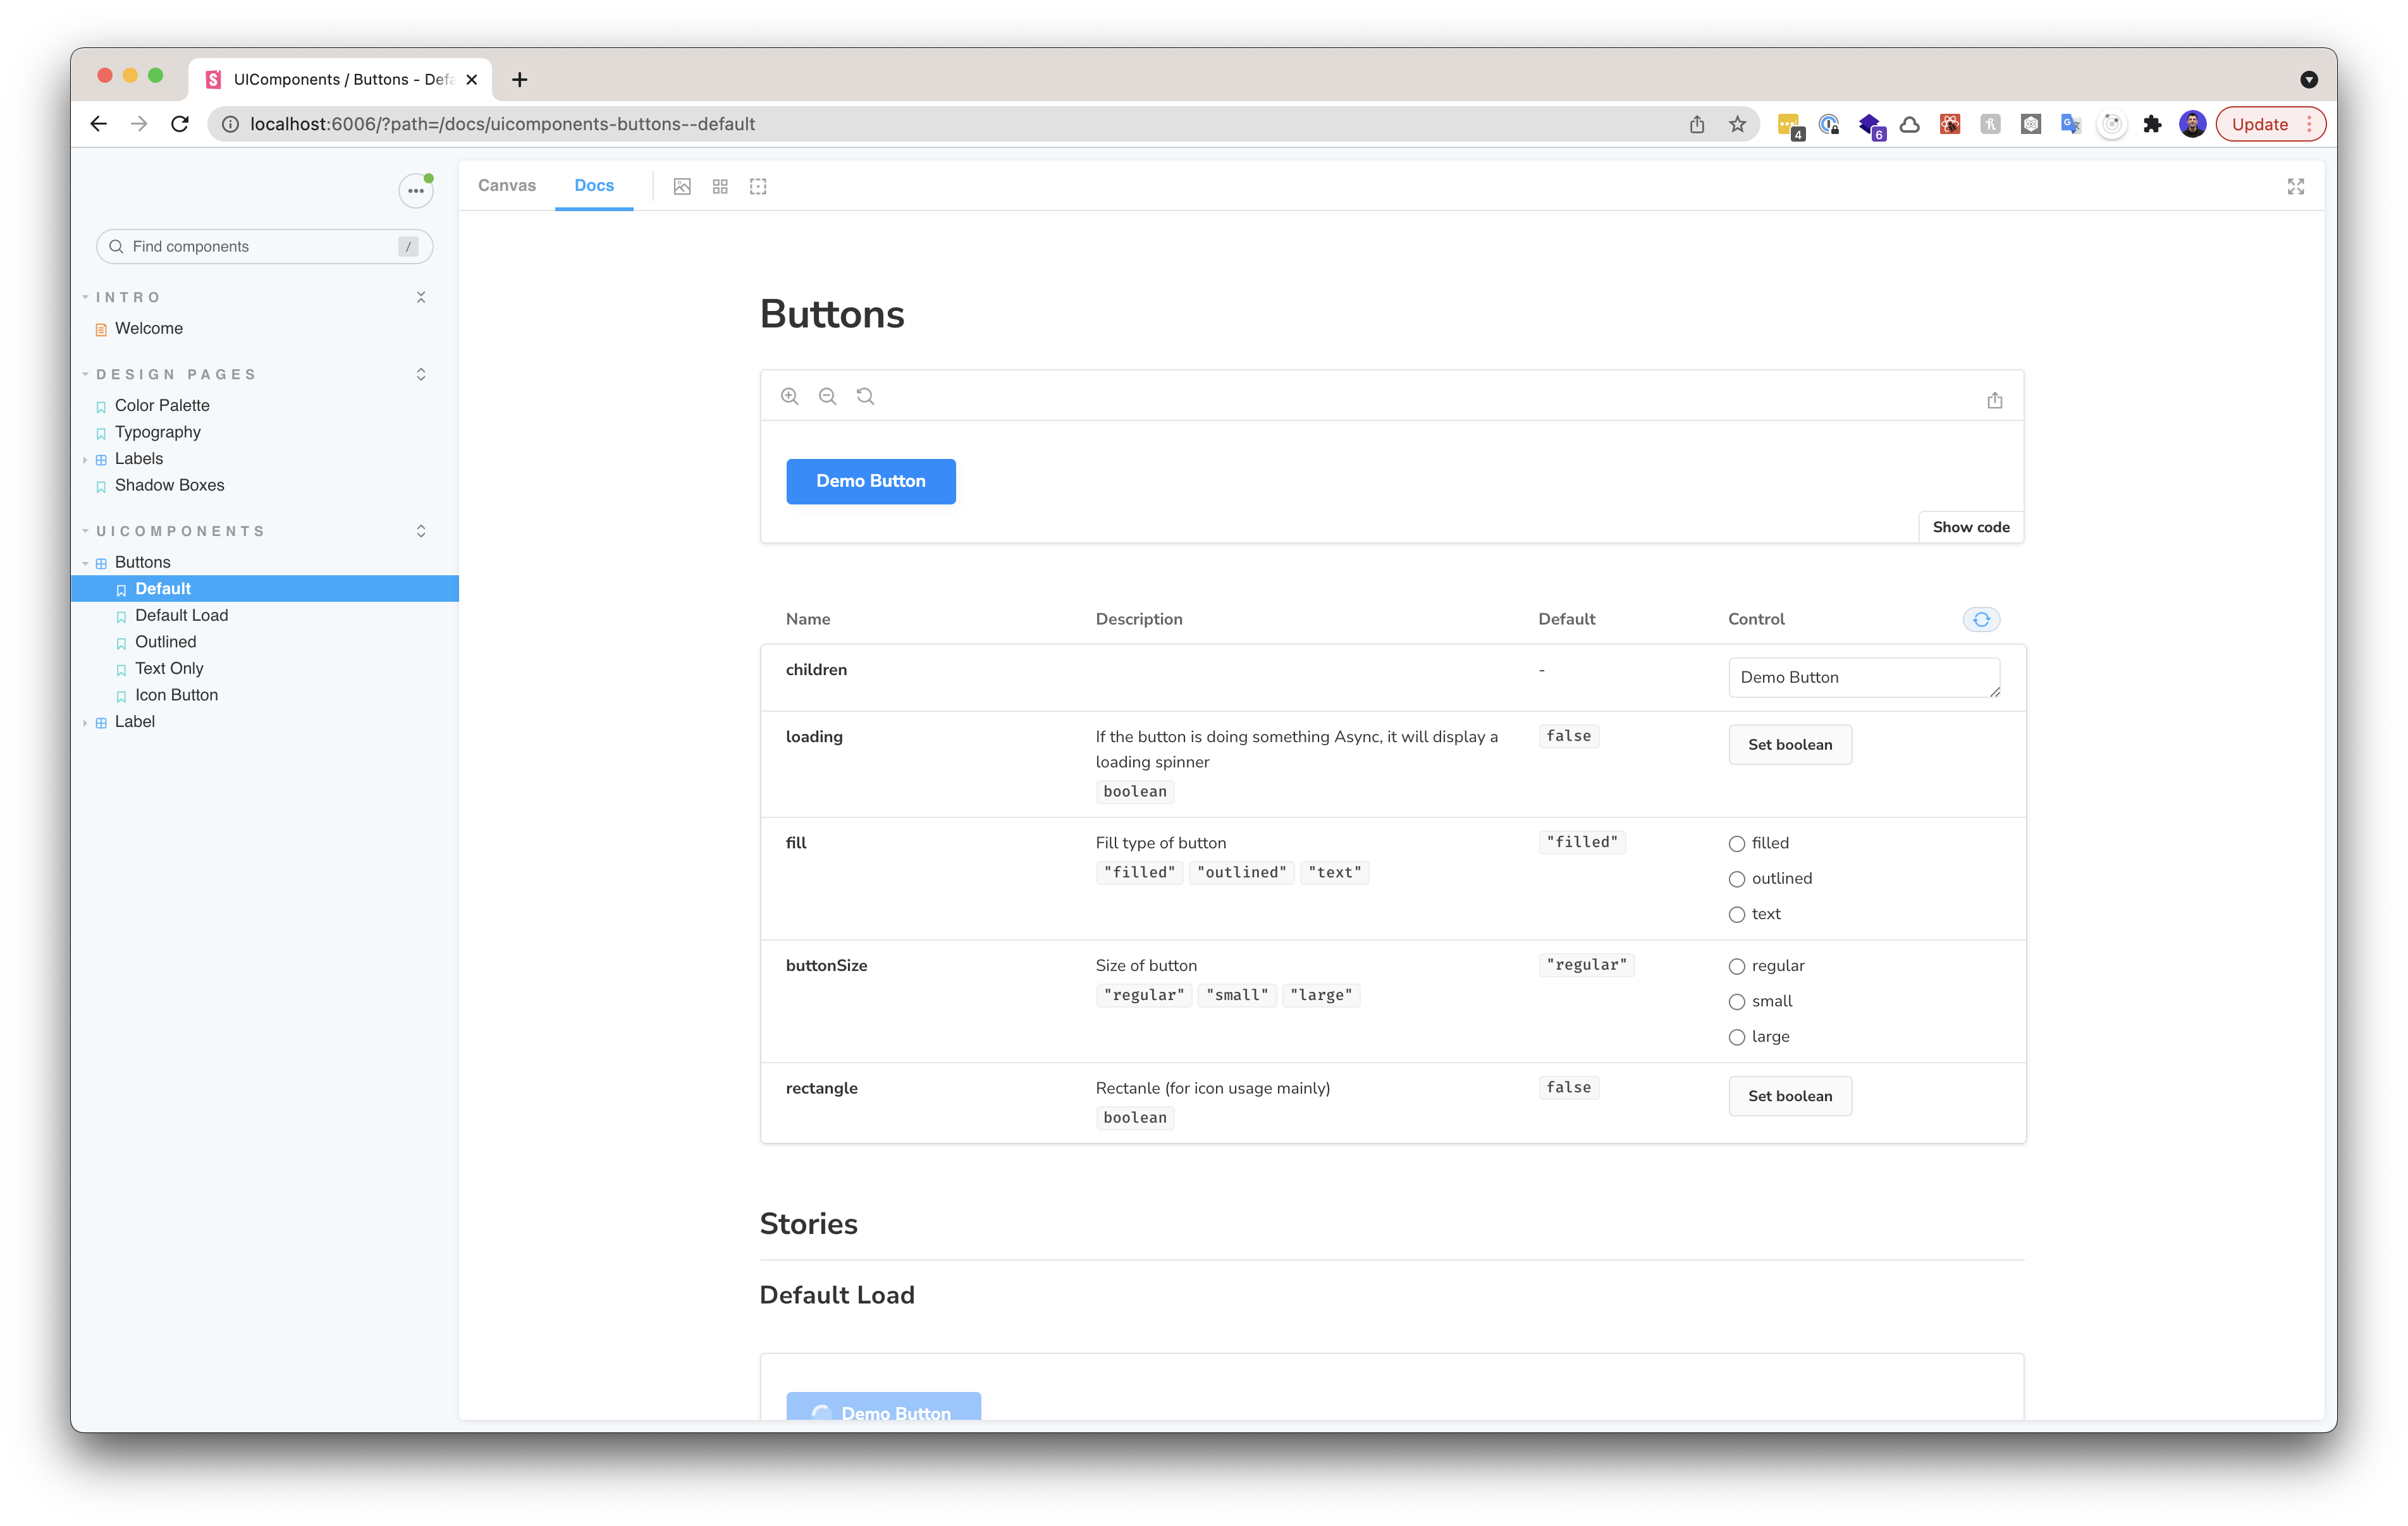
Task: Select large buttonSize radio option
Action: pyautogui.click(x=1737, y=1037)
